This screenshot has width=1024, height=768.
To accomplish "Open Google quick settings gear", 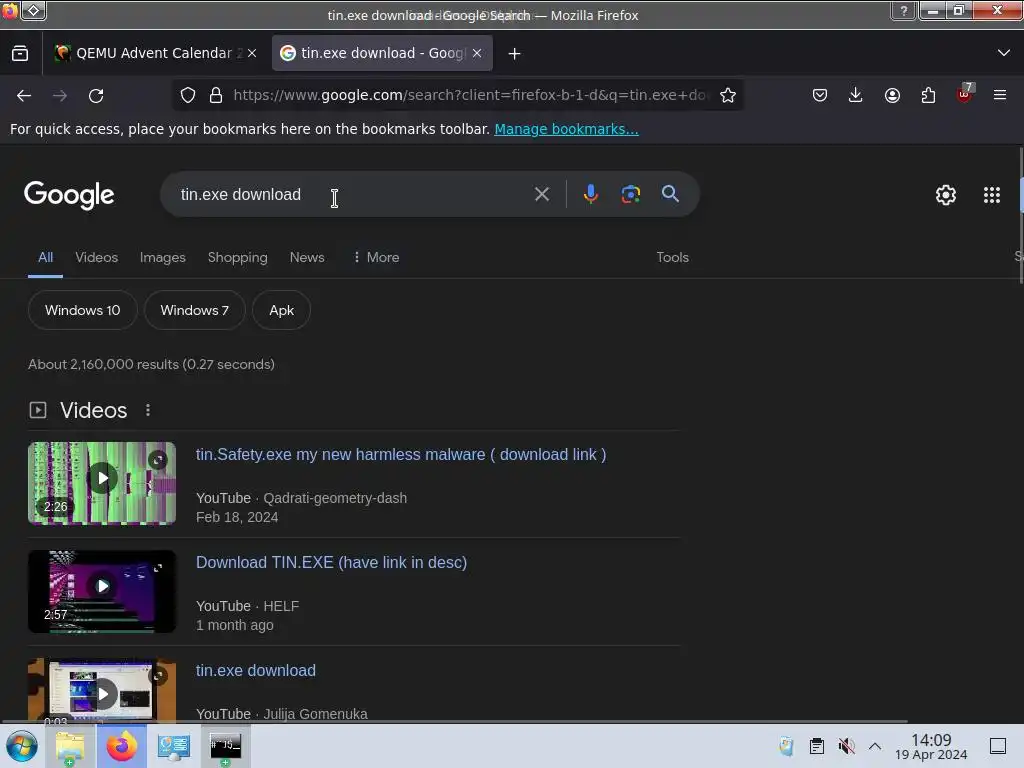I will click(946, 195).
